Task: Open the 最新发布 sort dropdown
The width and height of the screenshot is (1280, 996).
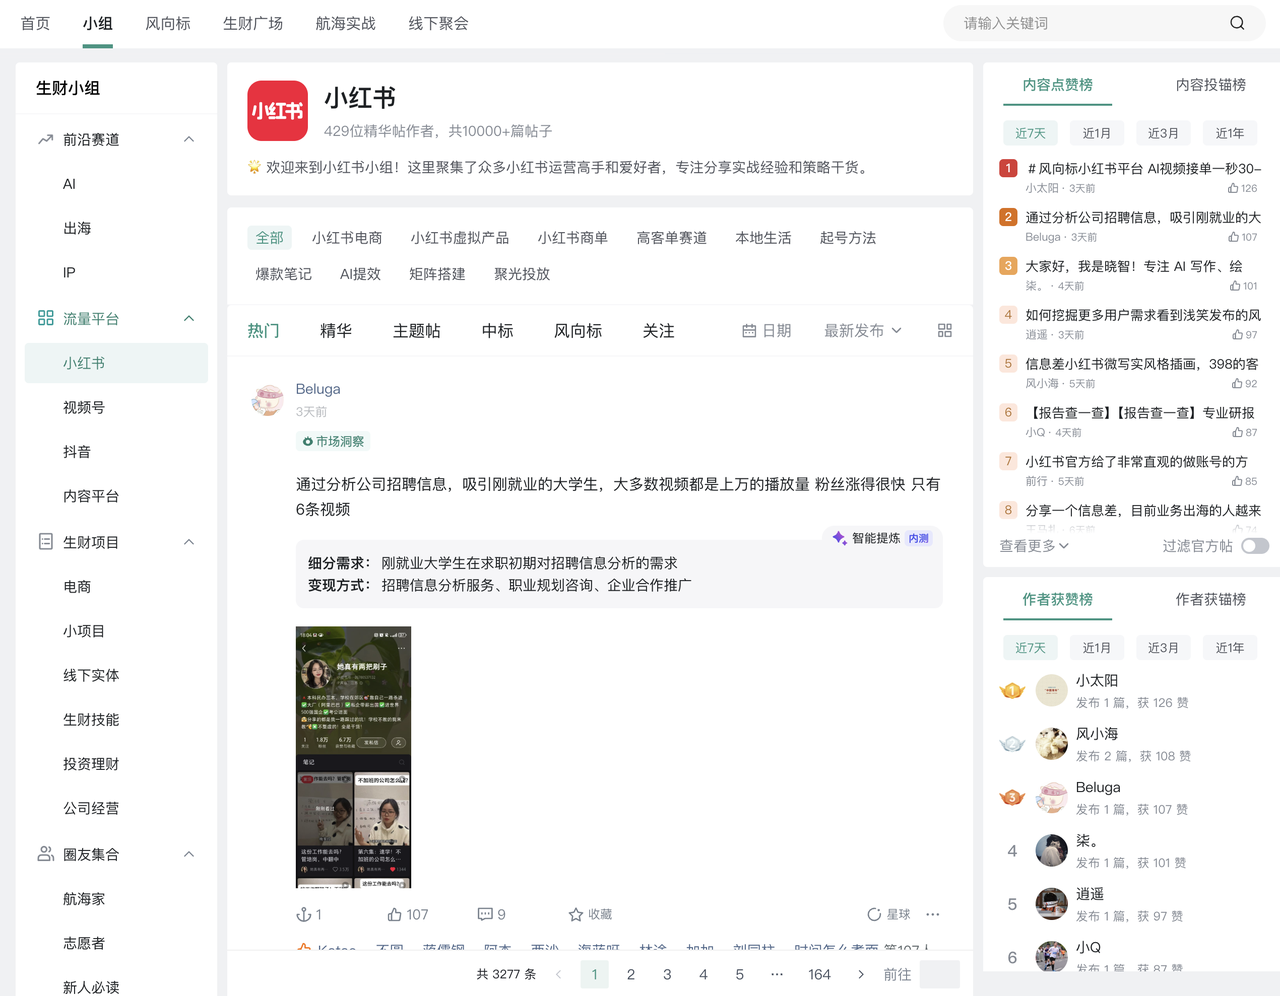Action: coord(863,331)
